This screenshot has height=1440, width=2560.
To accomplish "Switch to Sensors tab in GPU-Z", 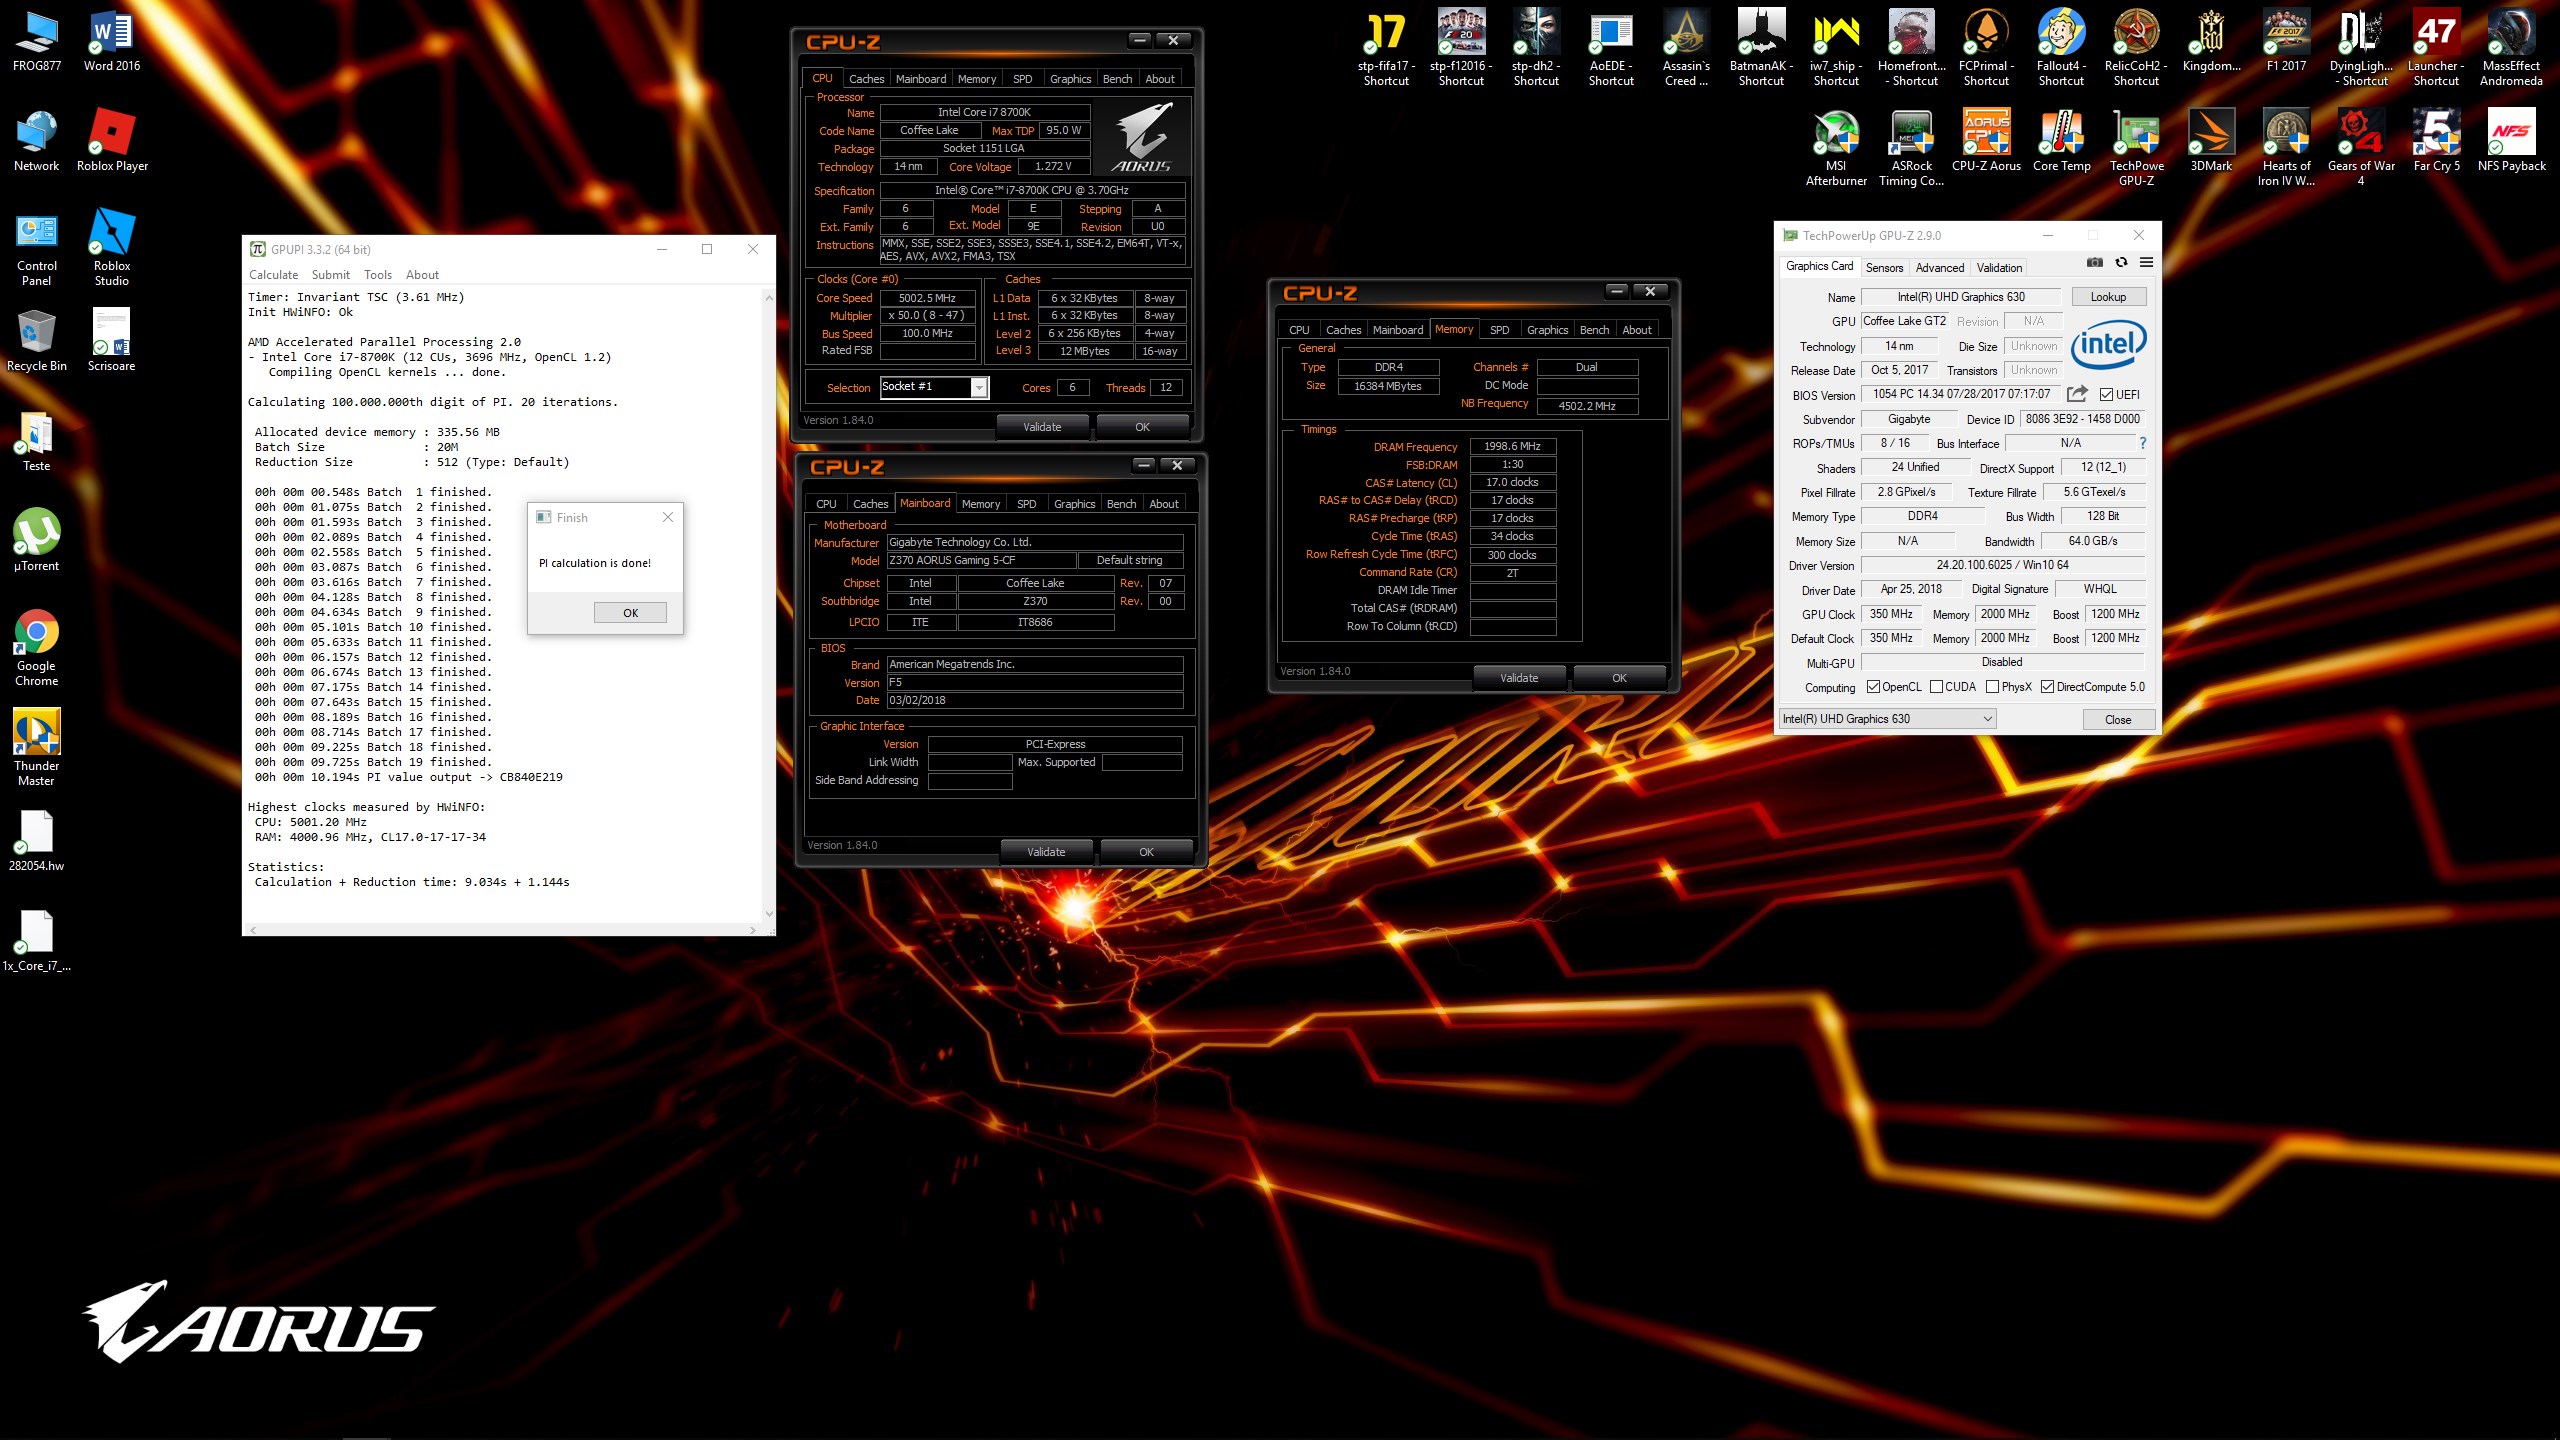I will click(x=1884, y=268).
